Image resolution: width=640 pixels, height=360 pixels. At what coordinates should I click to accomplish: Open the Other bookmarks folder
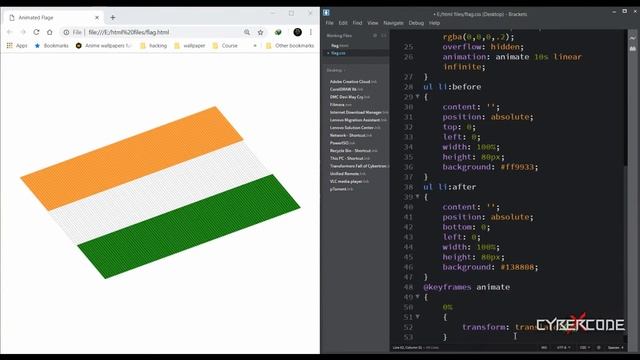click(290, 46)
